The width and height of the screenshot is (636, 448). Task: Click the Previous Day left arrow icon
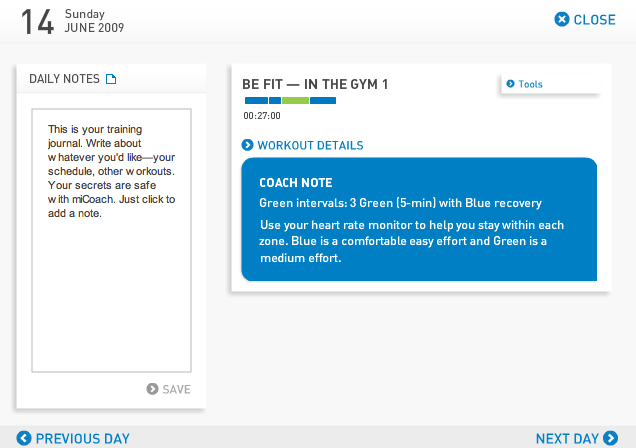[x=24, y=438]
